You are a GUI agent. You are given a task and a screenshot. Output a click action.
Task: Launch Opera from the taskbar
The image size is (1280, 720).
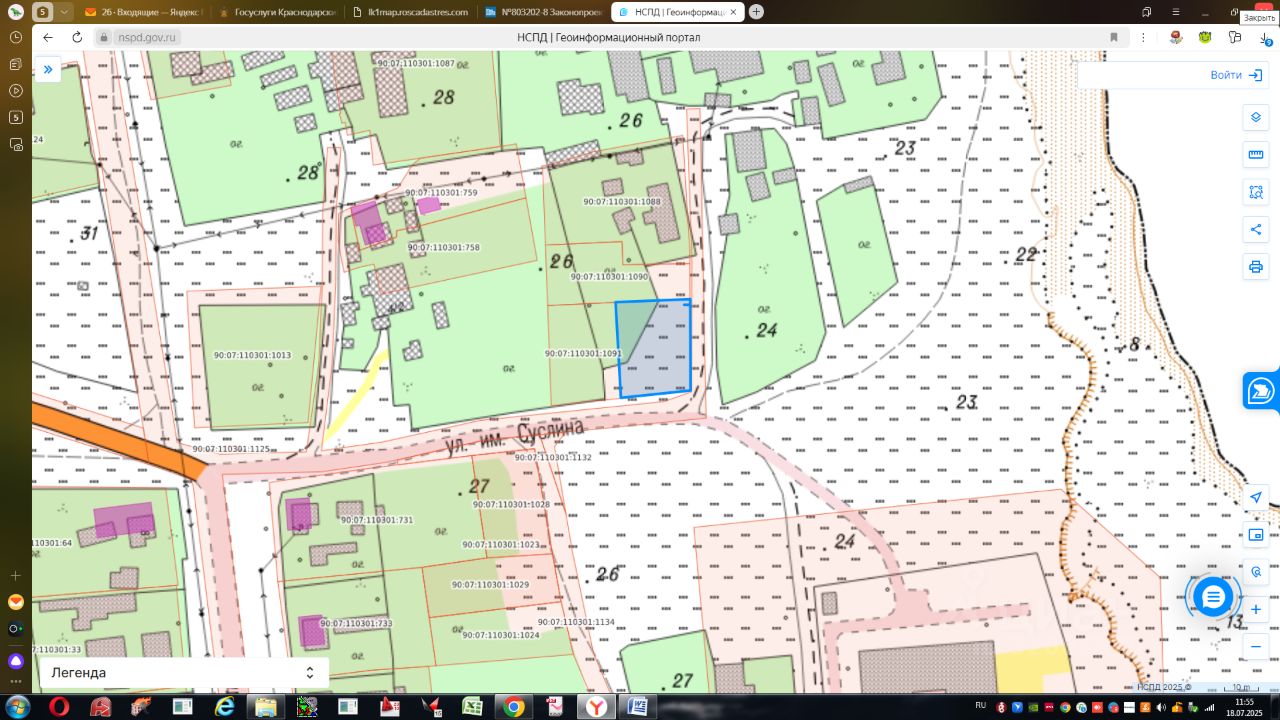coord(59,707)
